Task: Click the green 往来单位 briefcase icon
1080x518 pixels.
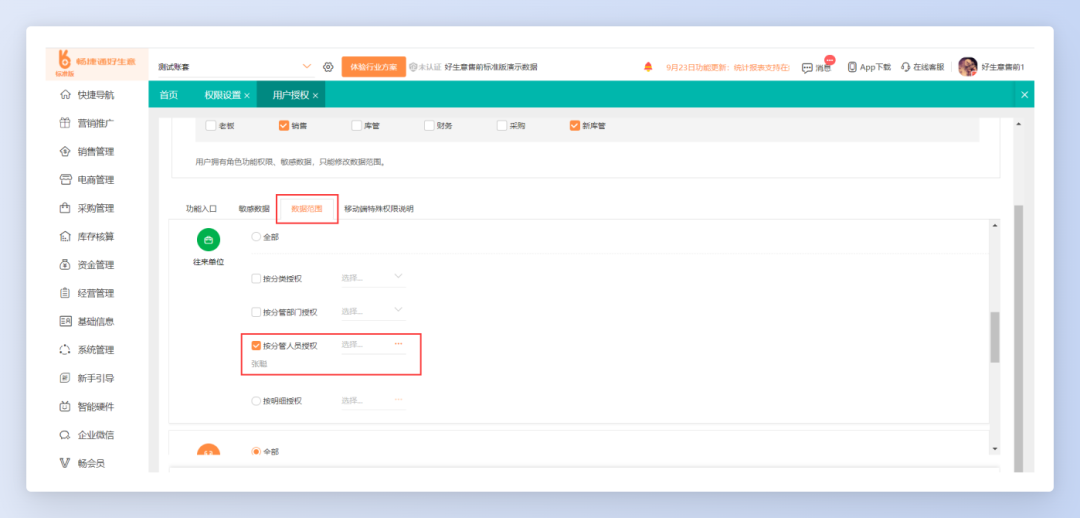Action: point(209,240)
